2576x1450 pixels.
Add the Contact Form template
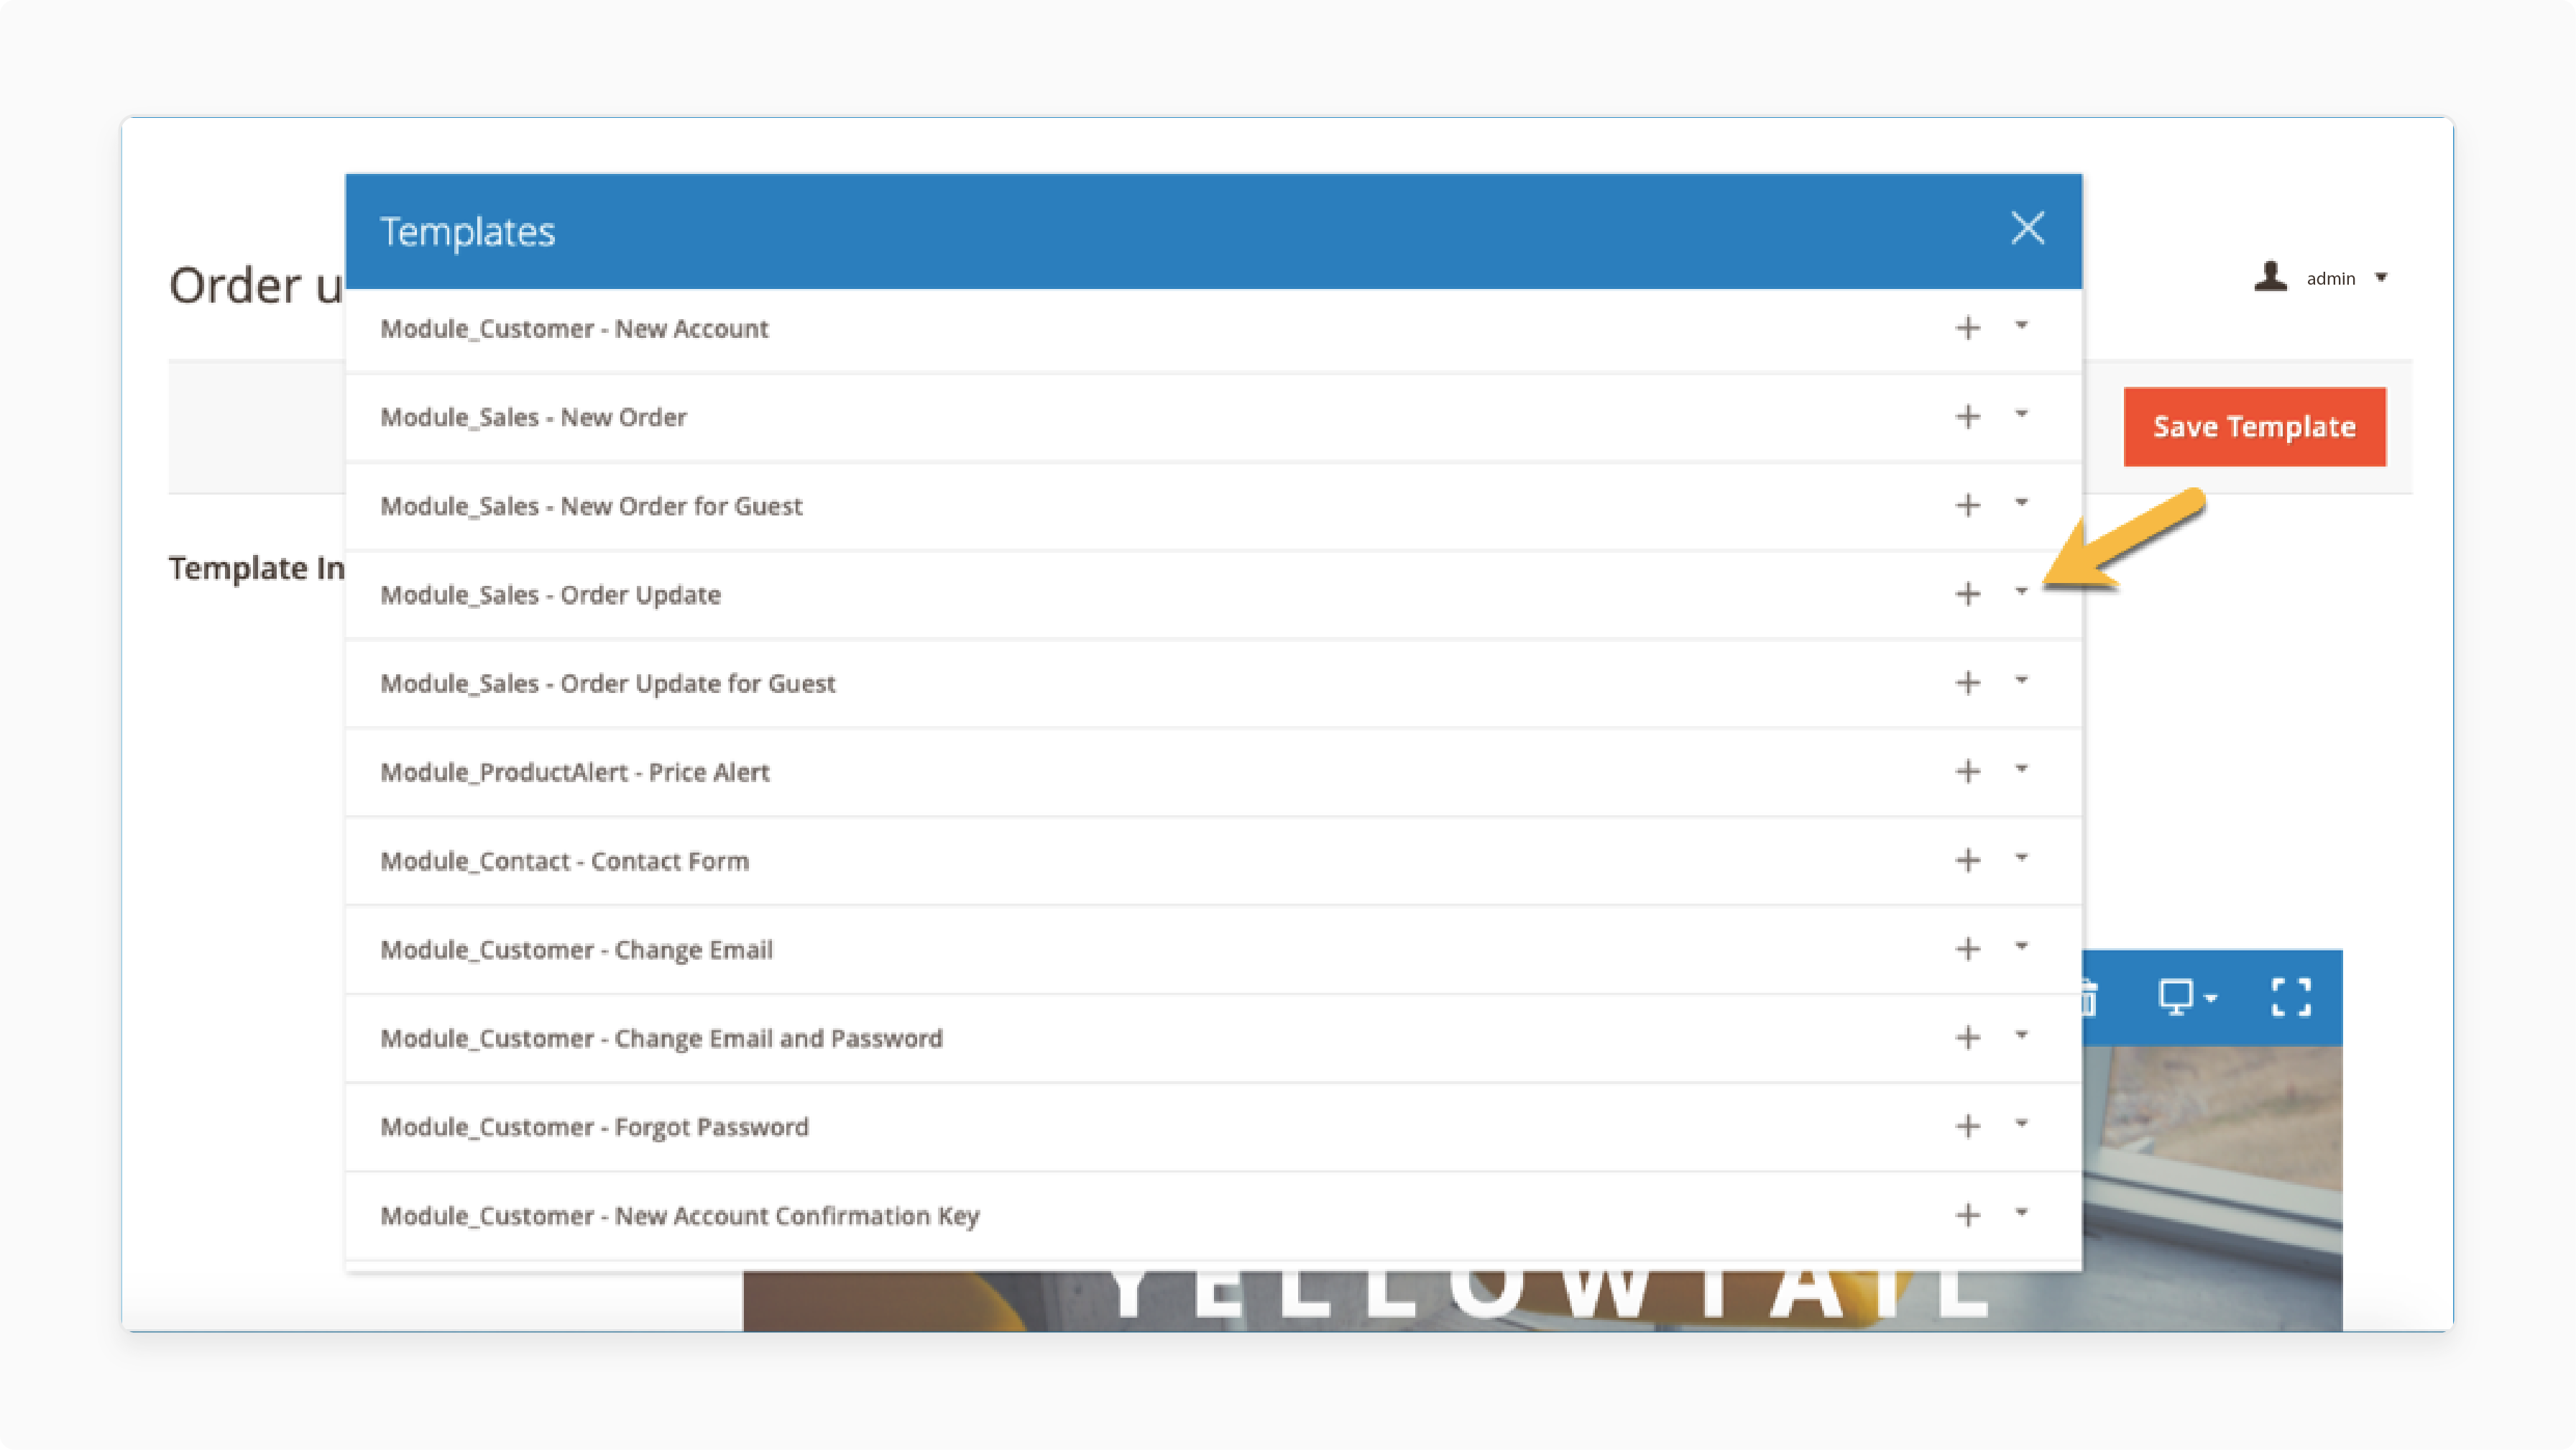1967,860
